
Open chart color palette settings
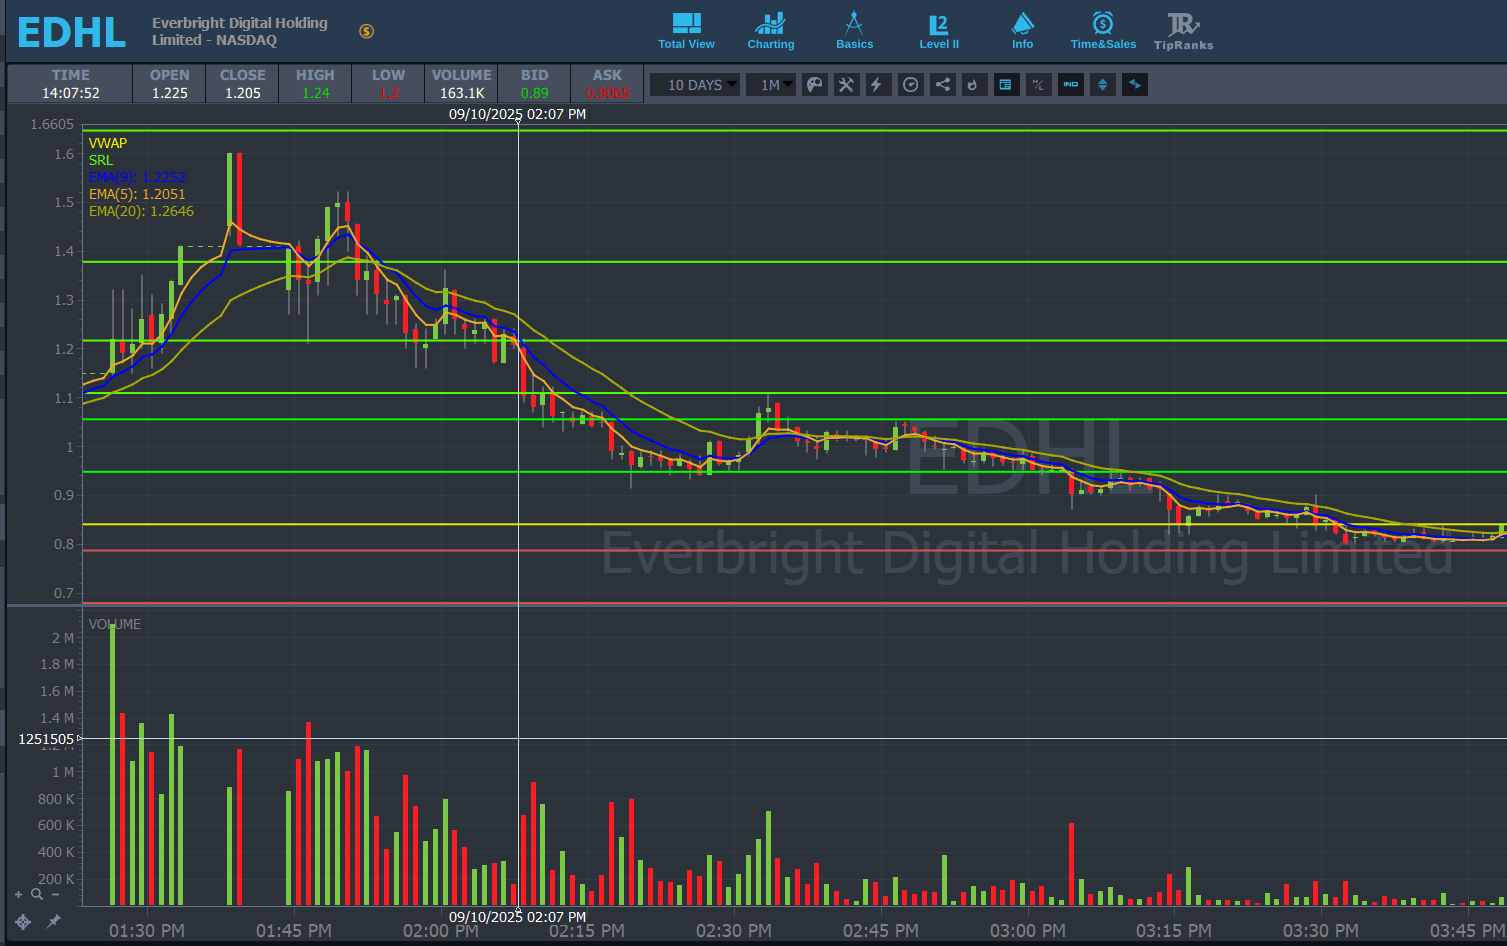815,85
